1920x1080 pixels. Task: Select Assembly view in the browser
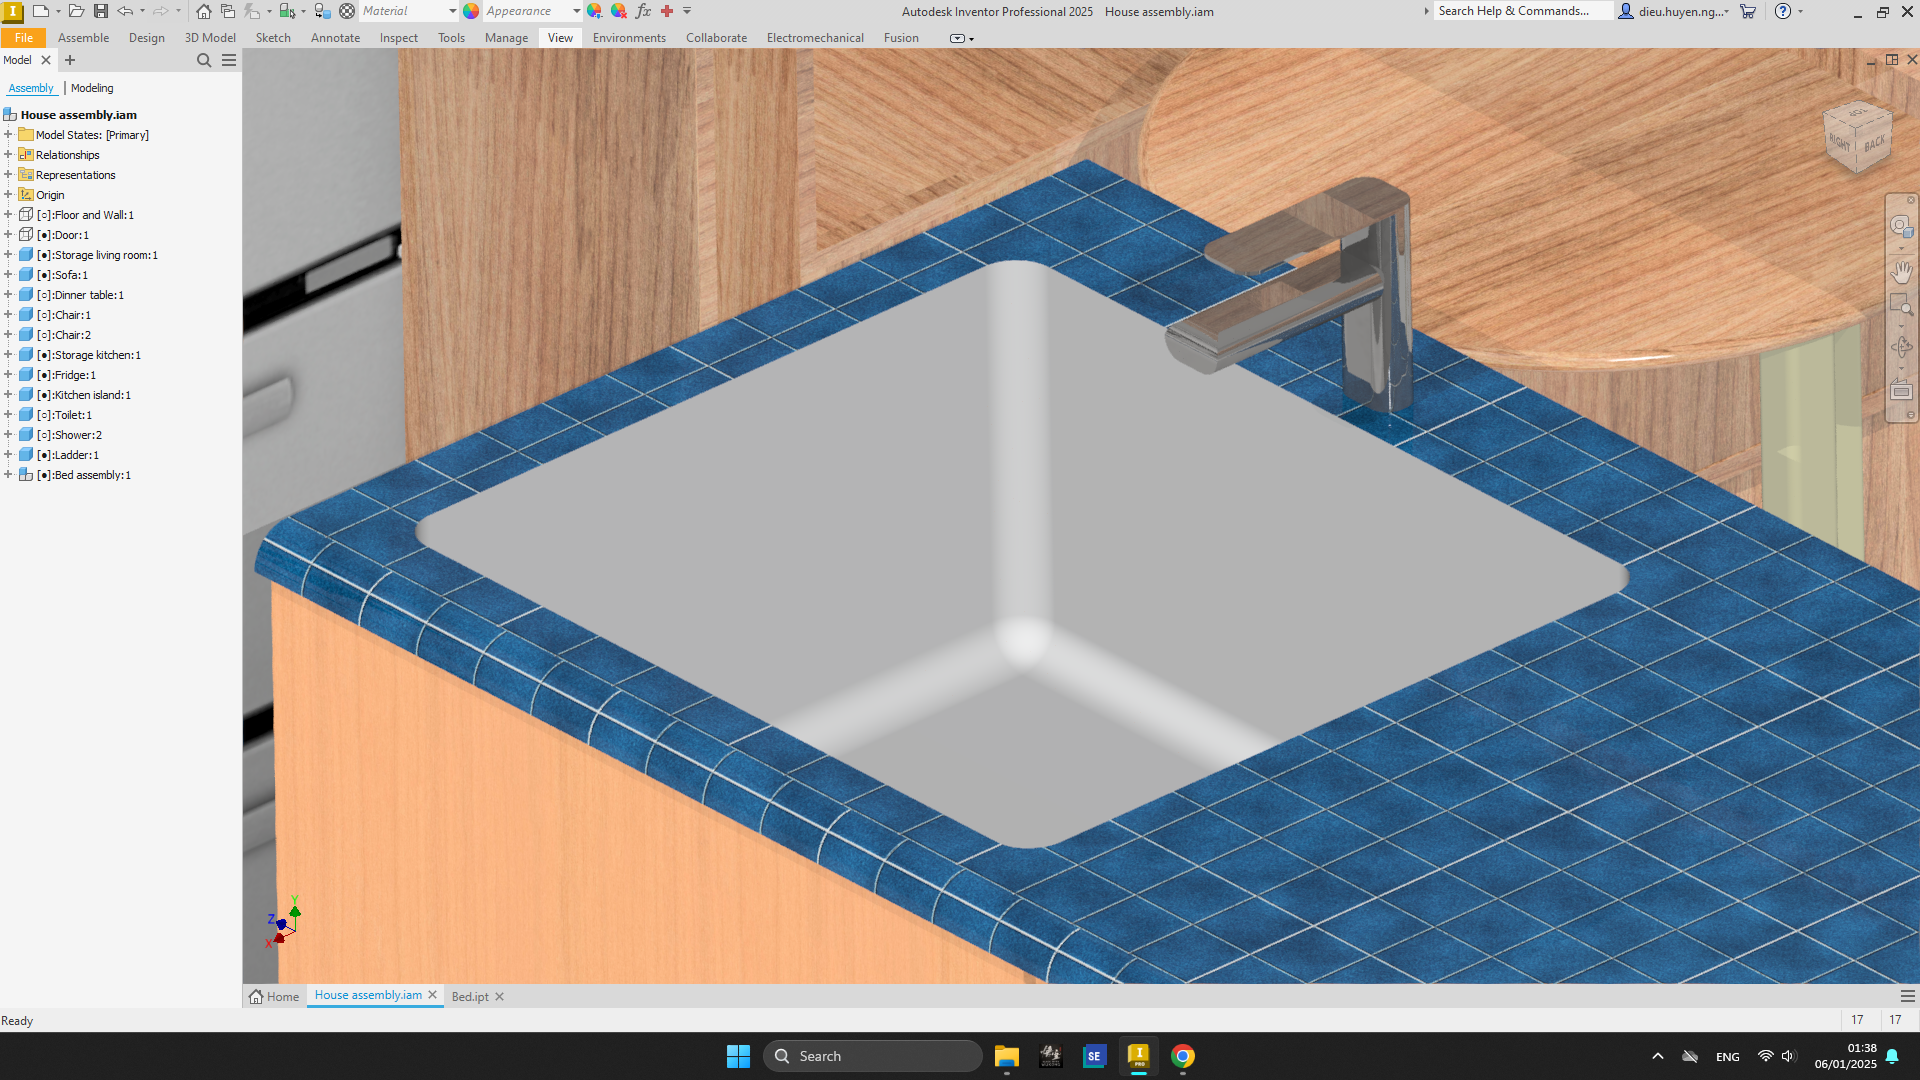click(31, 88)
